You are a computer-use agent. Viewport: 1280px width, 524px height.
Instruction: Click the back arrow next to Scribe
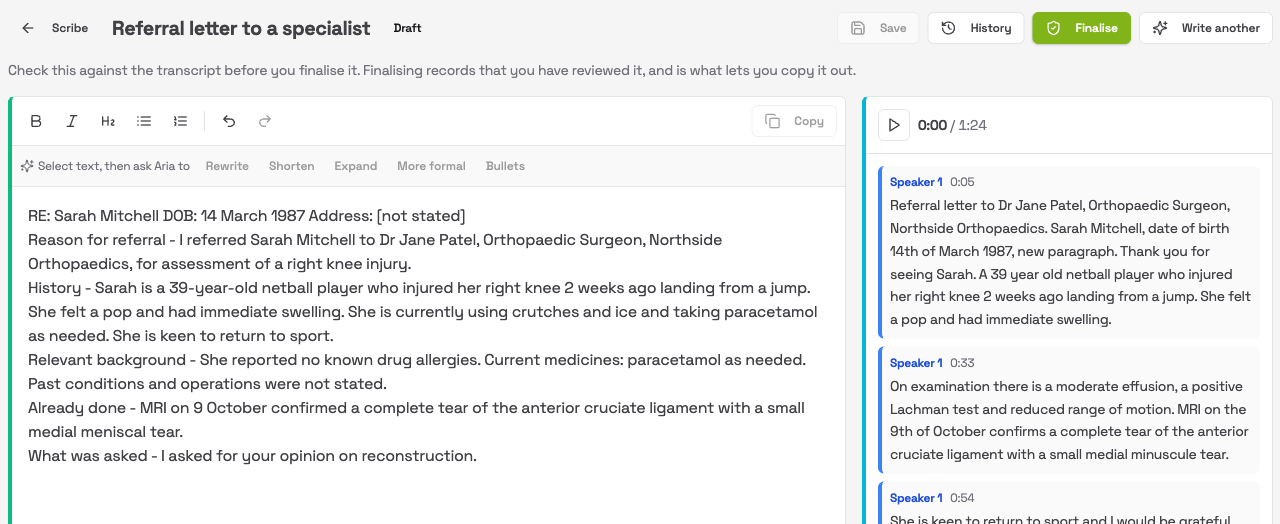point(28,28)
